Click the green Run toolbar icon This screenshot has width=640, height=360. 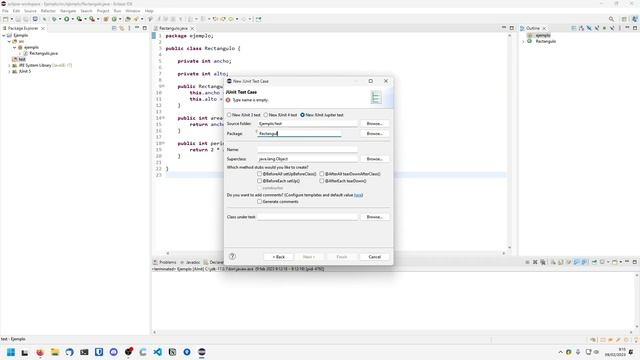click(x=67, y=19)
